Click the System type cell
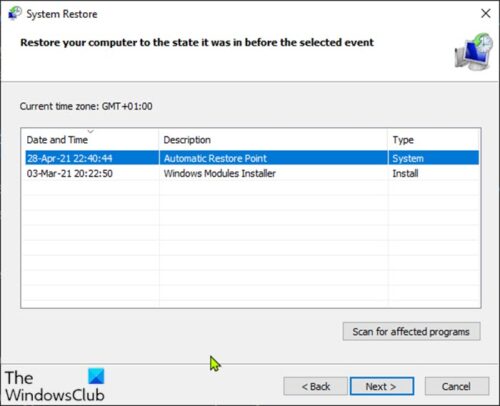The width and height of the screenshot is (500, 406). point(408,158)
